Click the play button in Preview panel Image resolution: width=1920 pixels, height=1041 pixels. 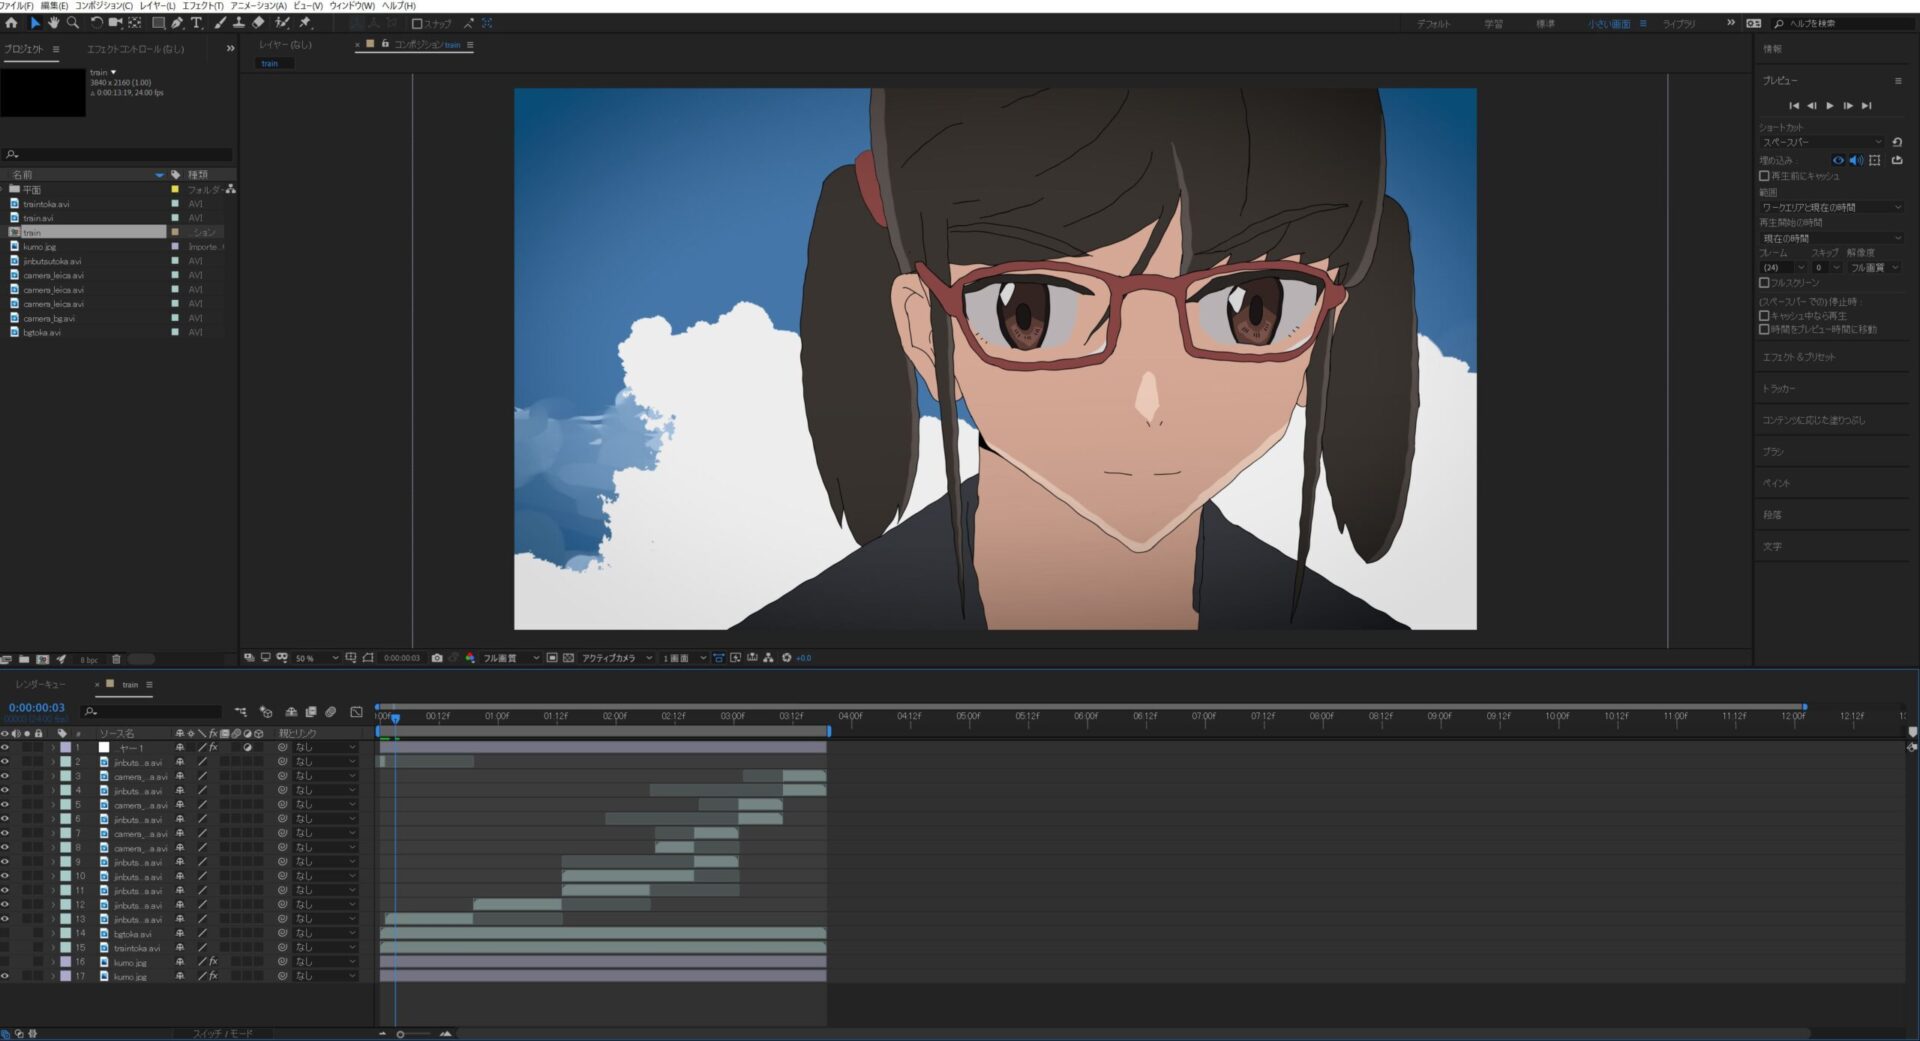(1830, 106)
